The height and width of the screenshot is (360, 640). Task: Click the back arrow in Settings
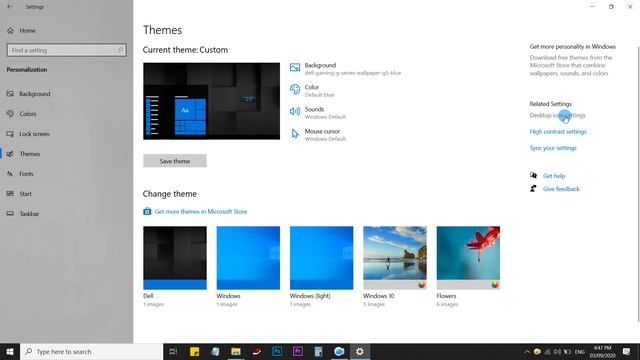tap(9, 7)
